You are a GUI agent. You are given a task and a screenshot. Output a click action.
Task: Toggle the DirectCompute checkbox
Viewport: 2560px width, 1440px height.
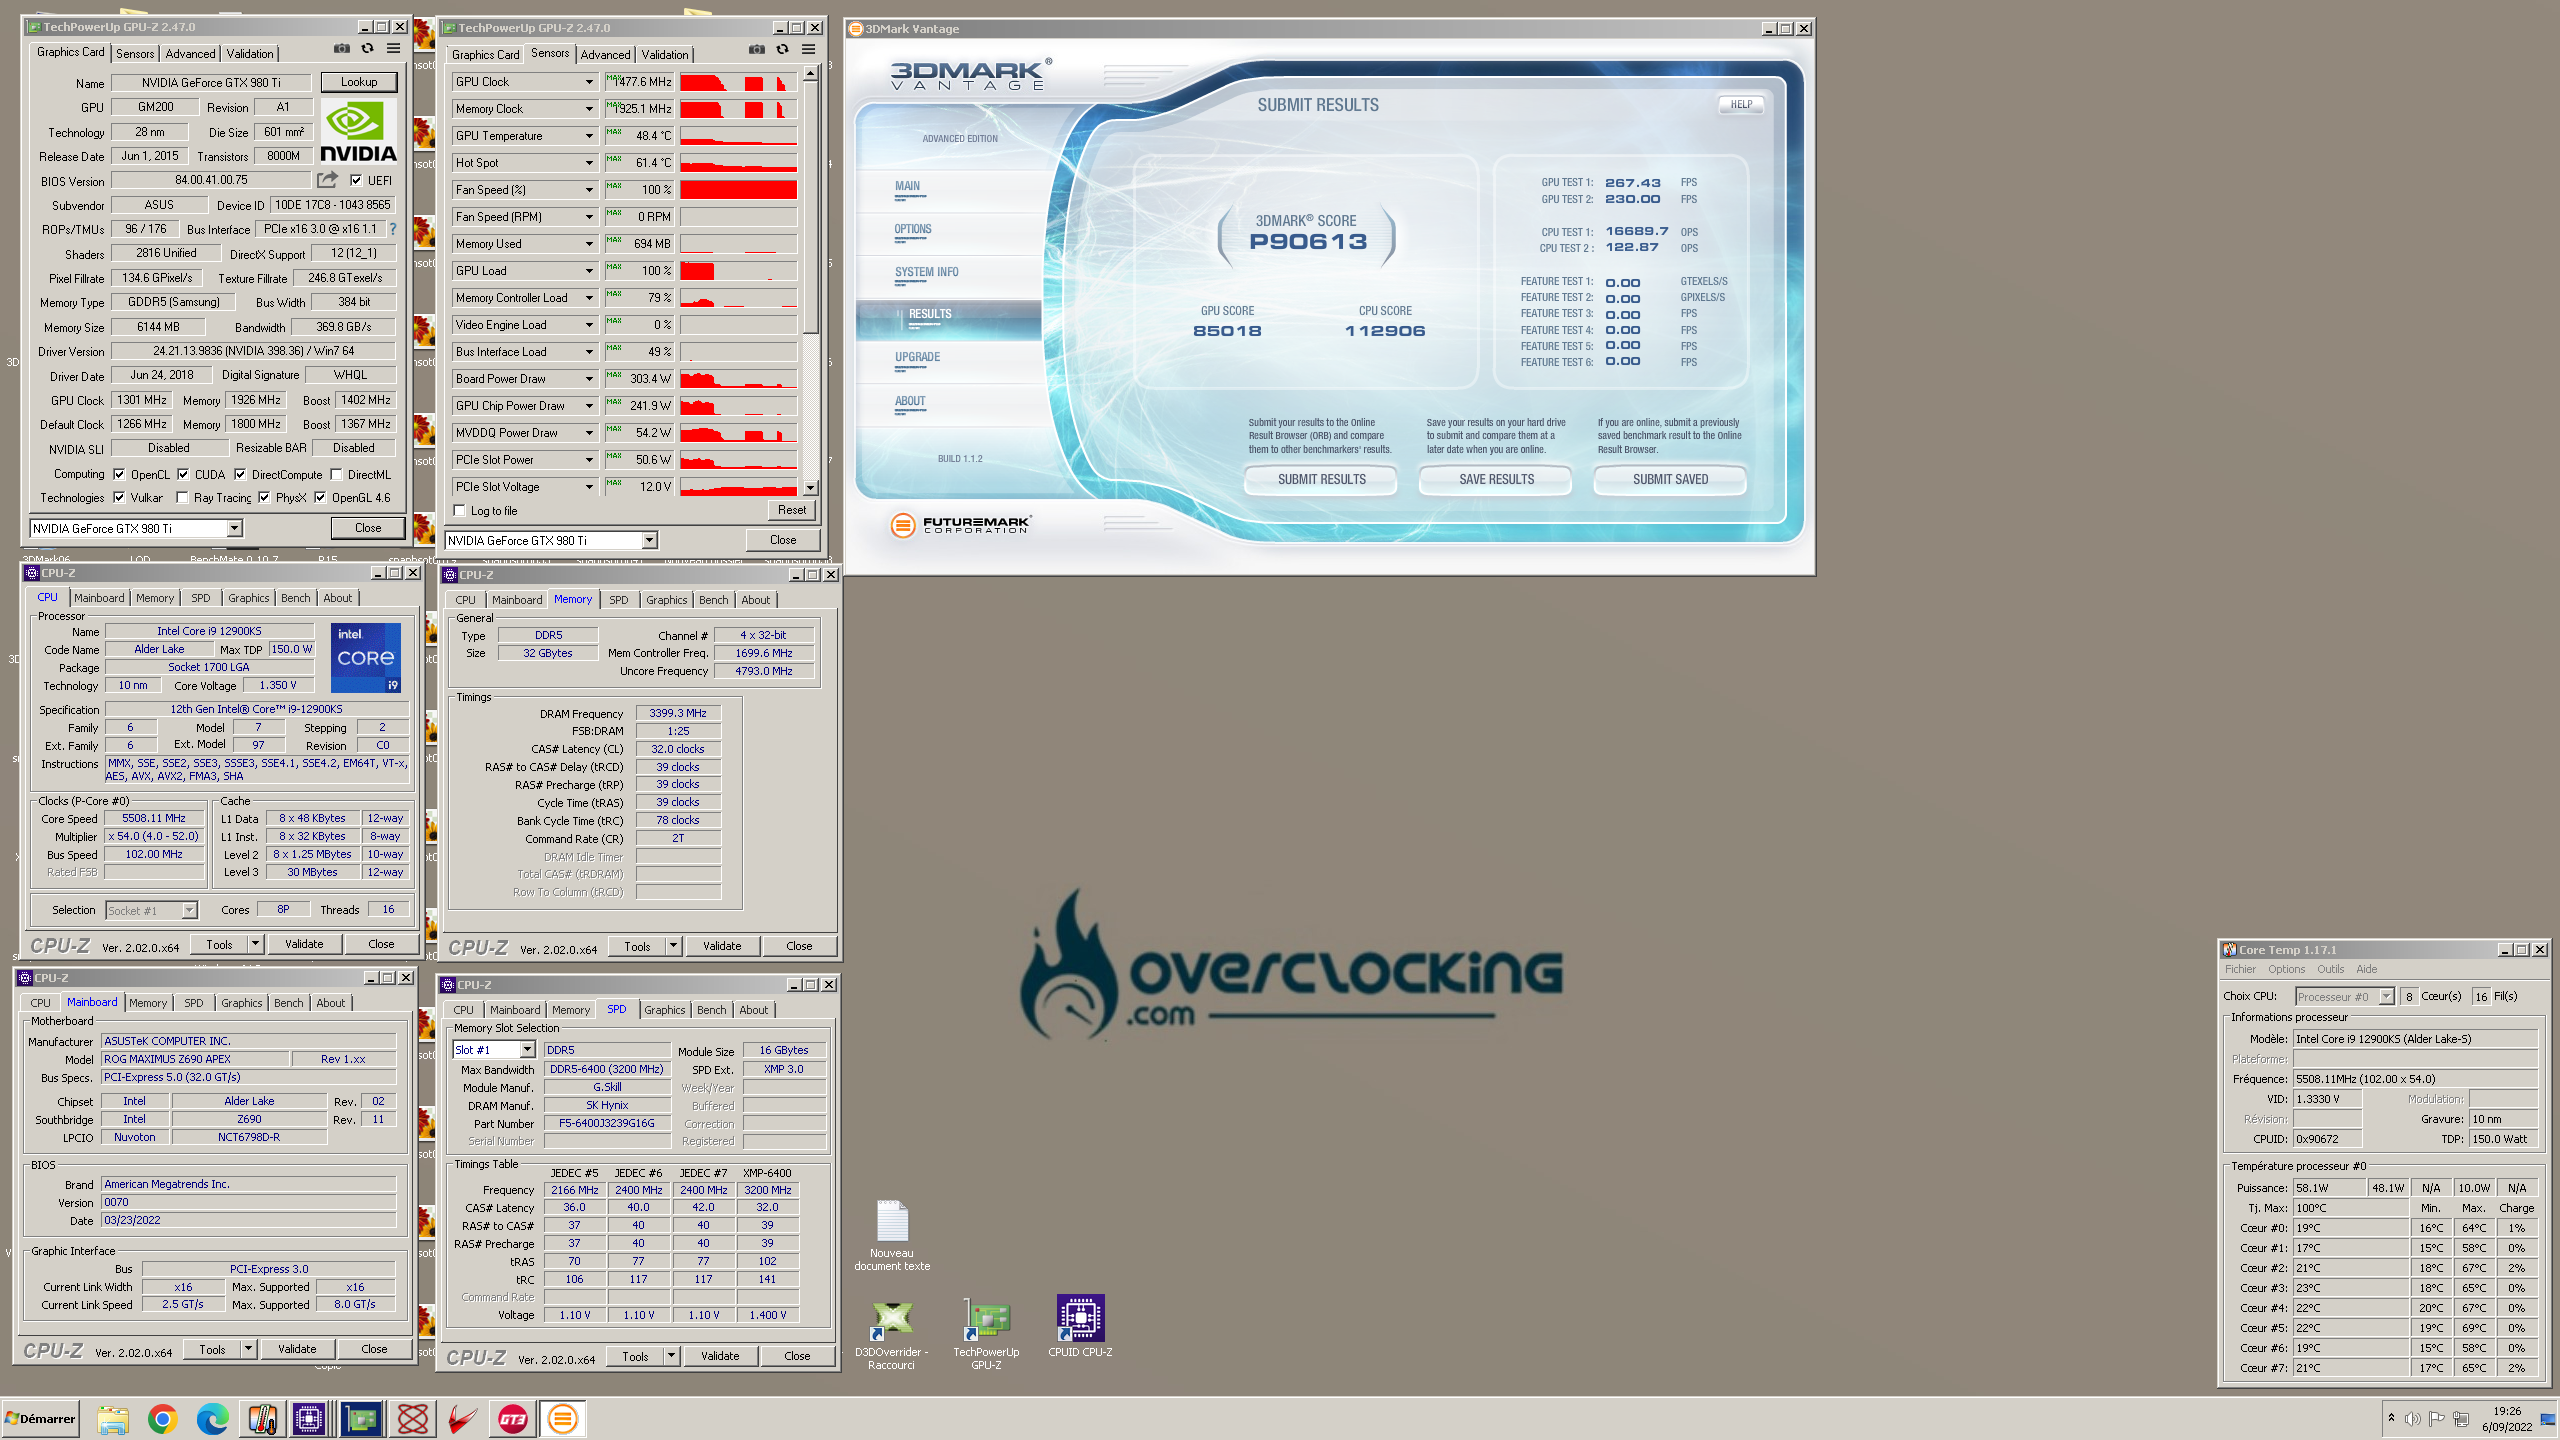coord(240,475)
